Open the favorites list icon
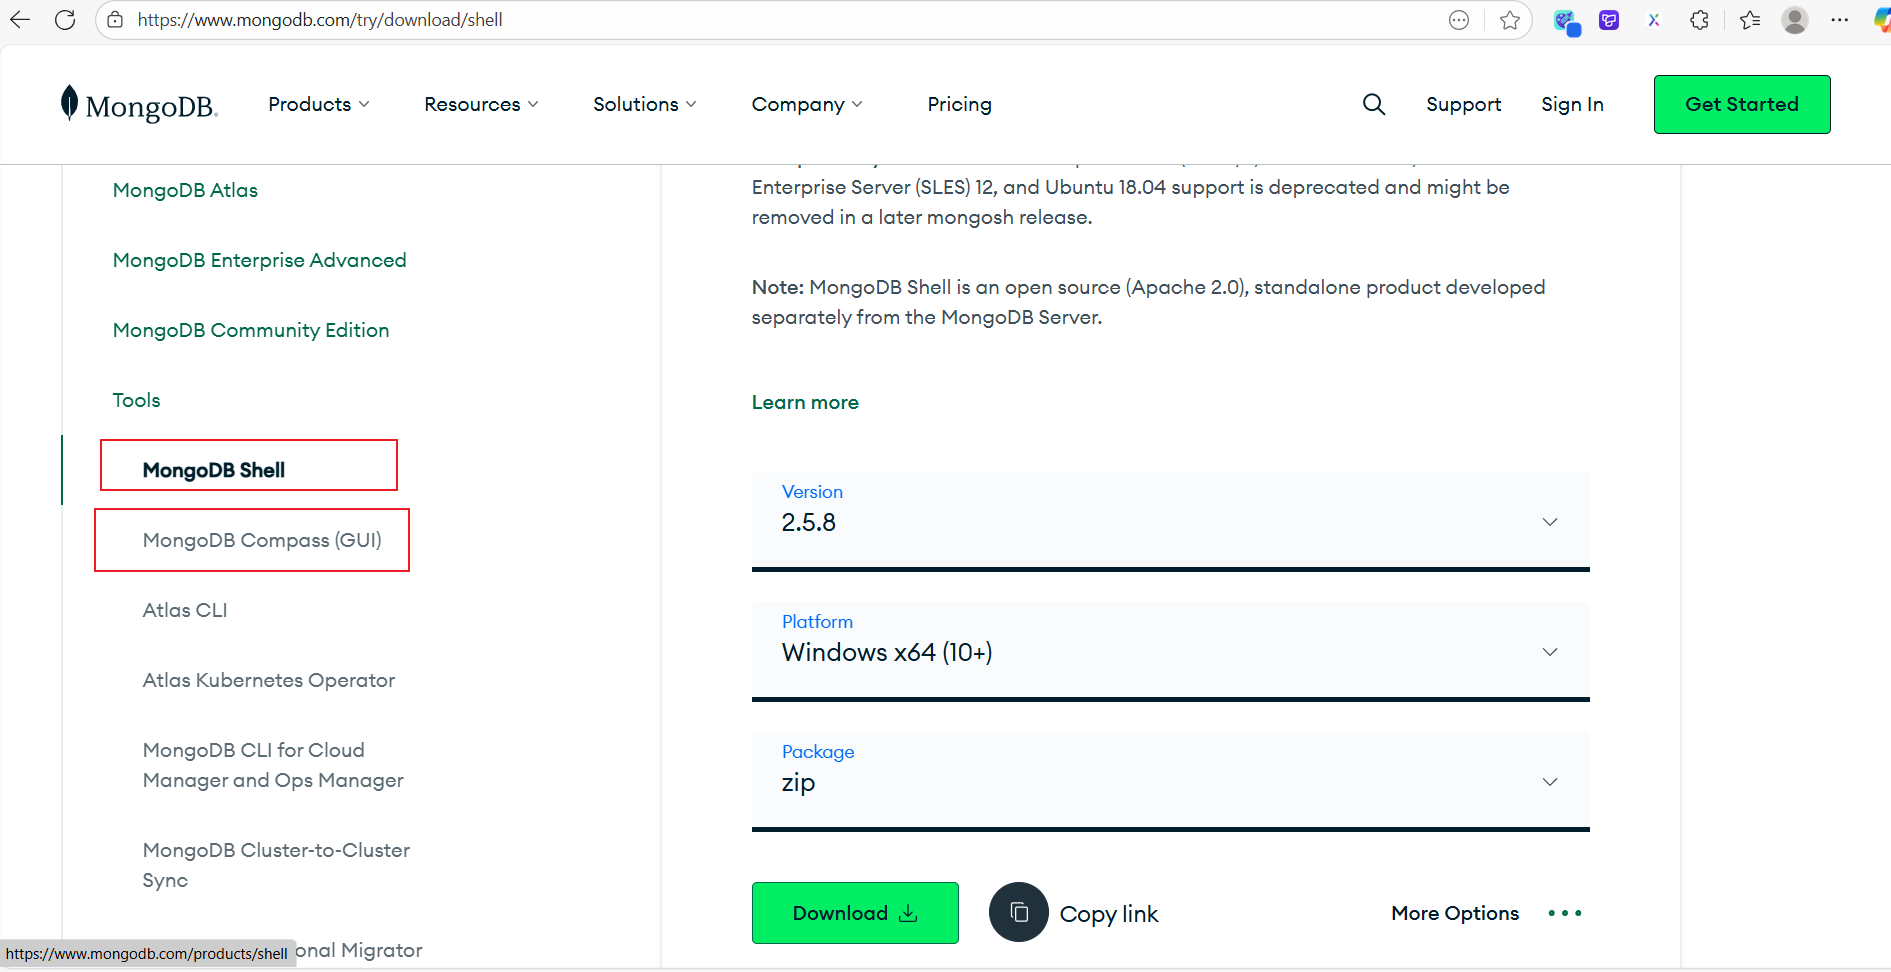Screen dimensions: 1891x972 click(x=1749, y=20)
